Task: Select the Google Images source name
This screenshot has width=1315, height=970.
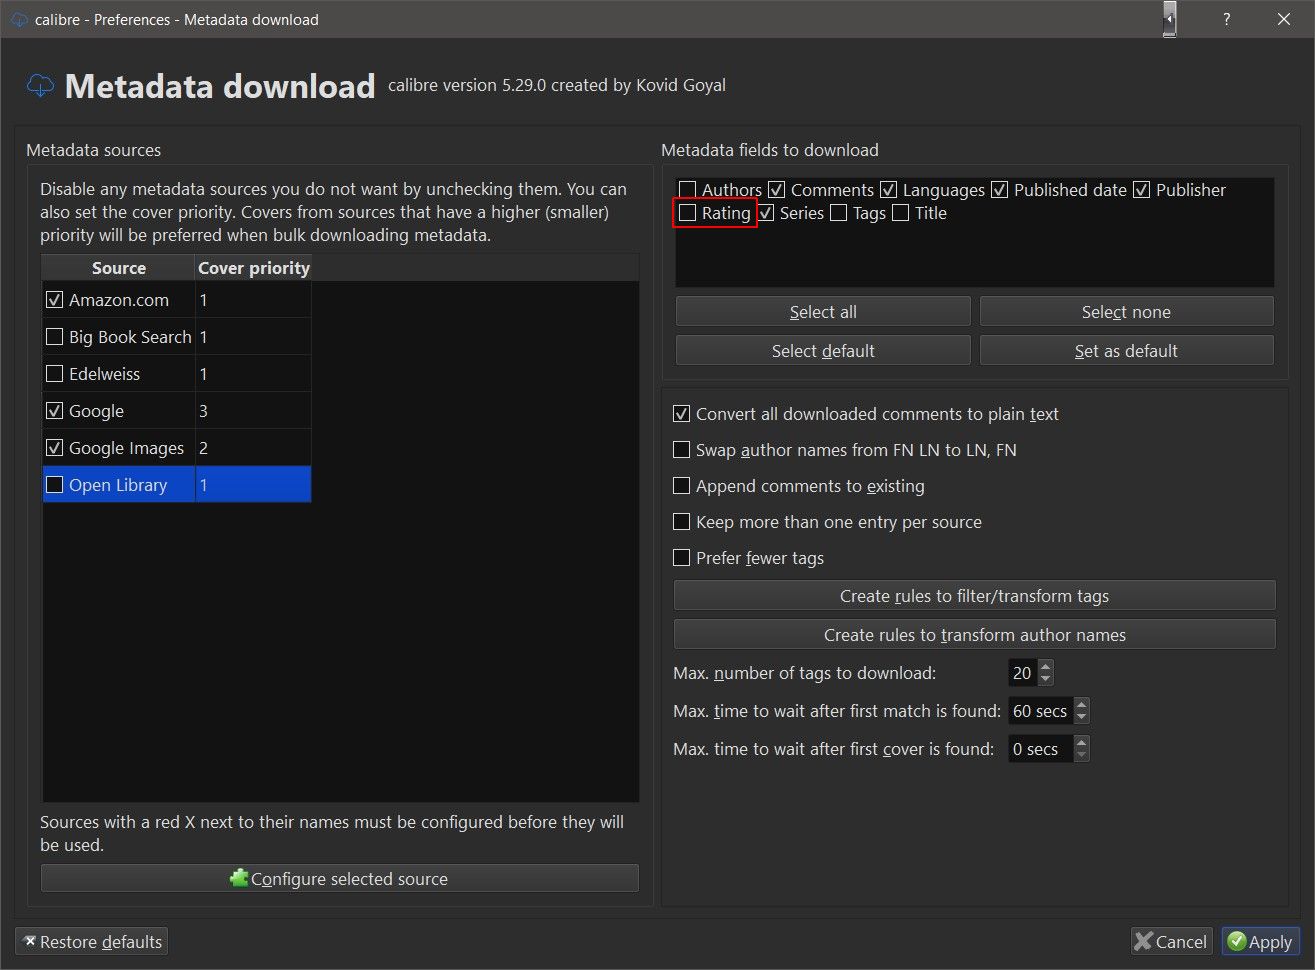Action: click(x=126, y=448)
